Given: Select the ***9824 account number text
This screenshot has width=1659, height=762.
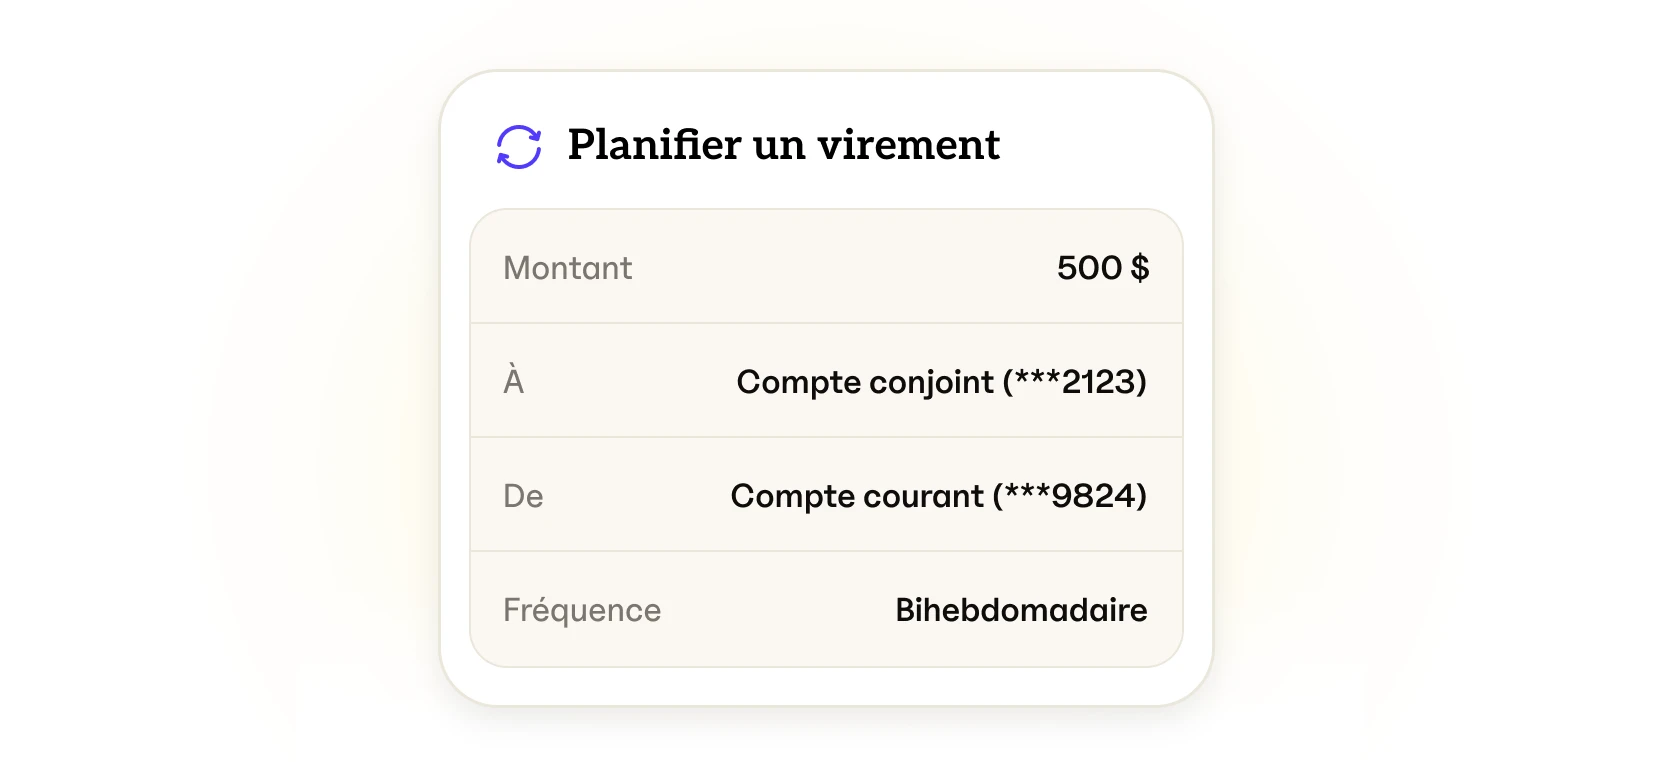Looking at the screenshot, I should (1070, 496).
